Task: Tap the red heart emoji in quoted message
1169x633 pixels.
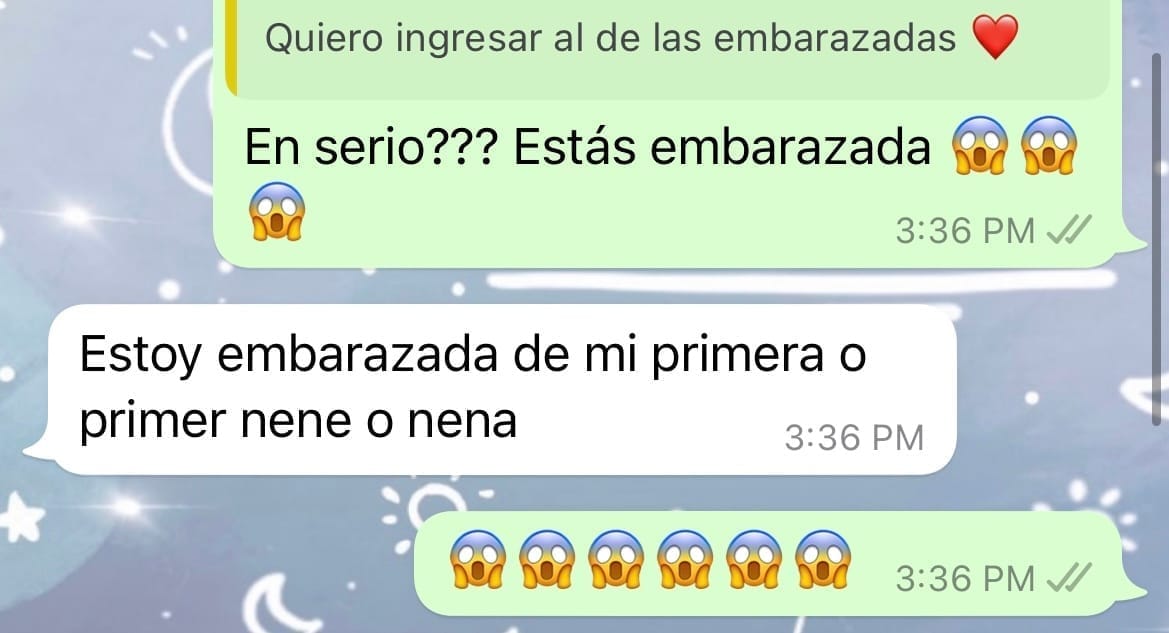Action: point(995,37)
